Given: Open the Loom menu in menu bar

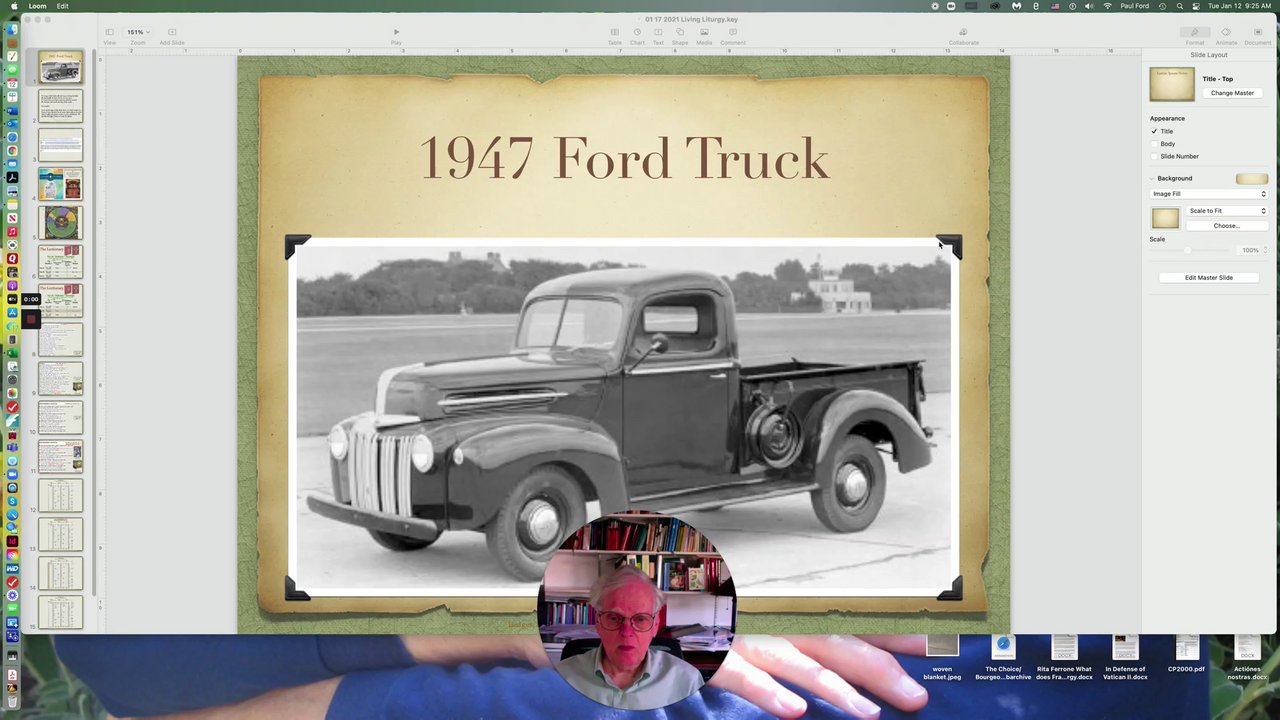Looking at the screenshot, I should click(37, 6).
